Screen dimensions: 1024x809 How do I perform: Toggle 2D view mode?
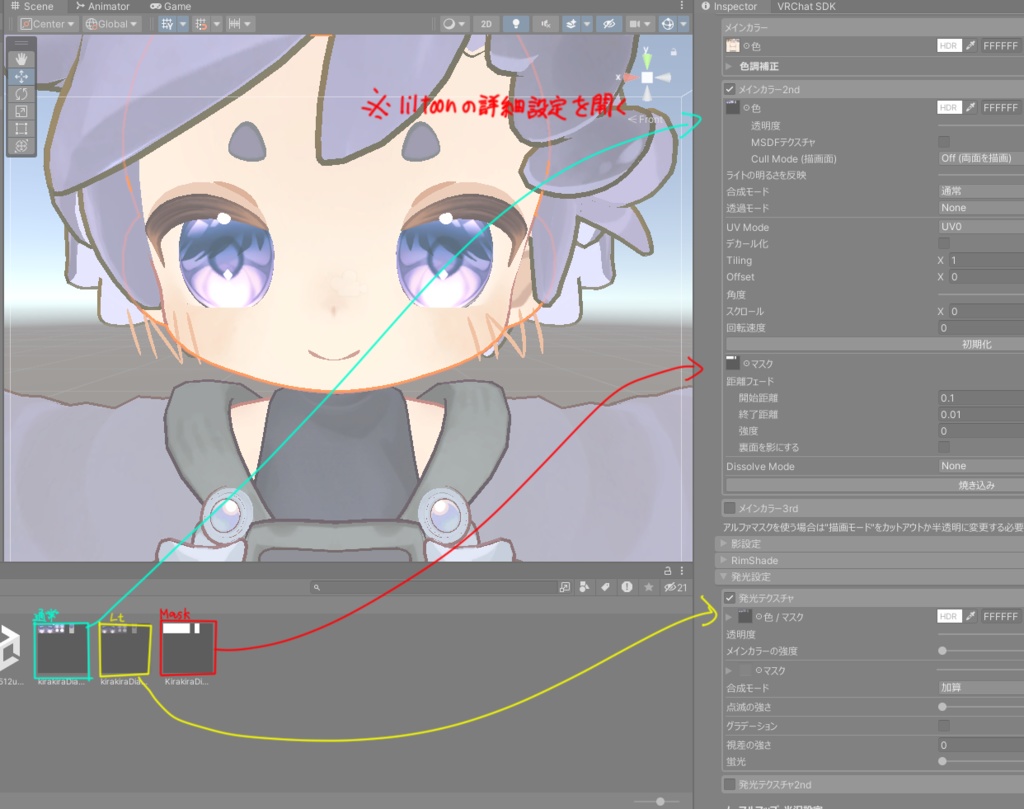(x=487, y=23)
